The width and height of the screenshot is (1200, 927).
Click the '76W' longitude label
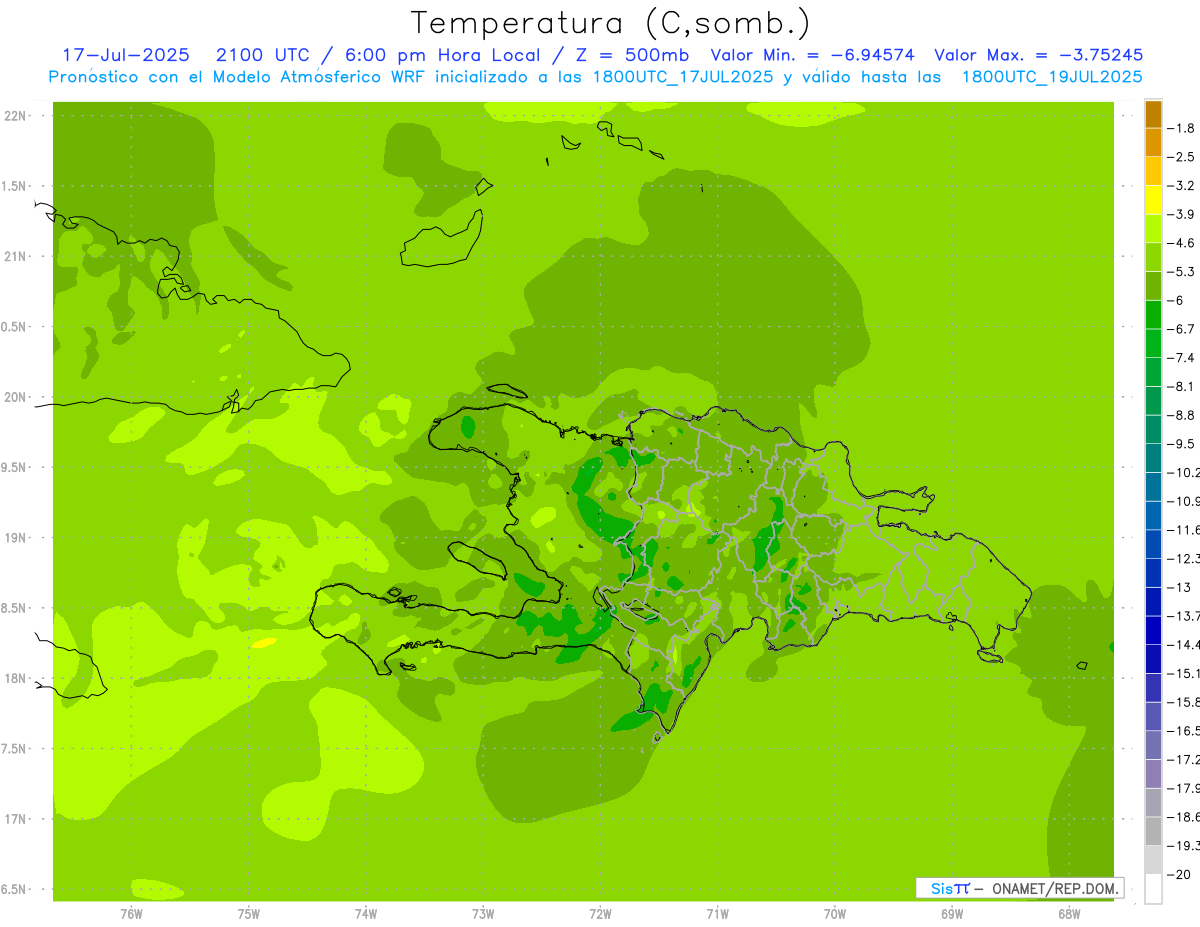[131, 913]
